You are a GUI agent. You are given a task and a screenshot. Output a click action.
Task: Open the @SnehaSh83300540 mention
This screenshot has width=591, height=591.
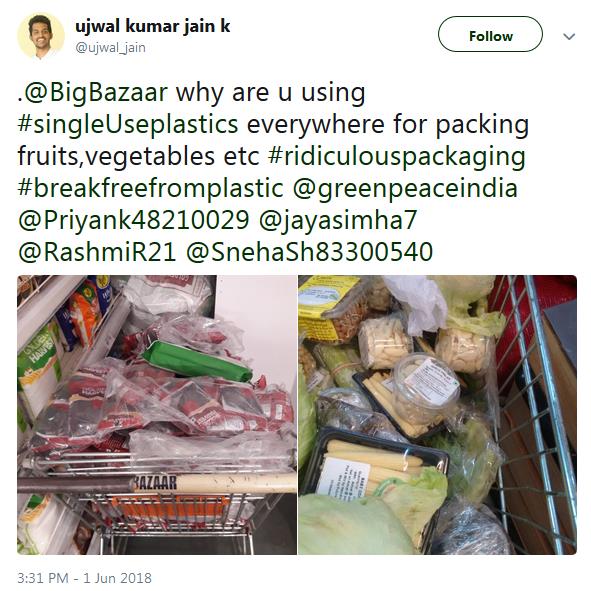[309, 253]
